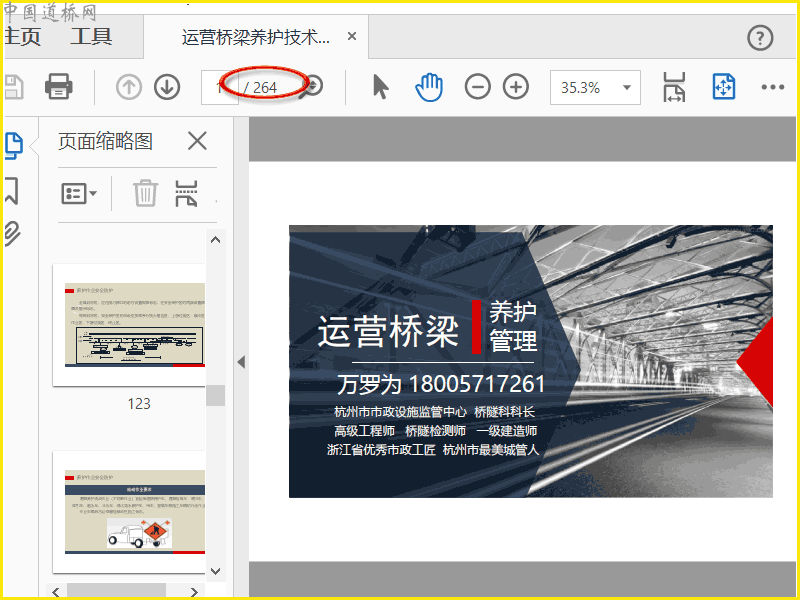Print the document with the printer icon
This screenshot has height=600, width=800.
point(59,87)
